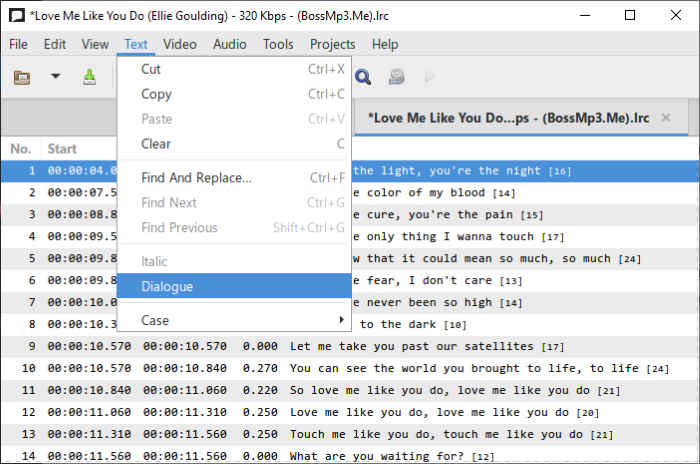Open the Audio menu
Image resolution: width=700 pixels, height=464 pixels.
229,44
